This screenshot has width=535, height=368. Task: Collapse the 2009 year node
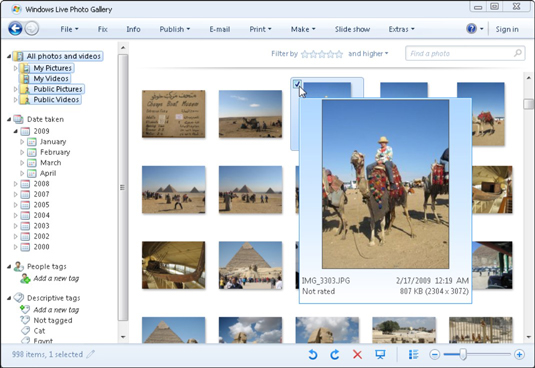[16, 131]
